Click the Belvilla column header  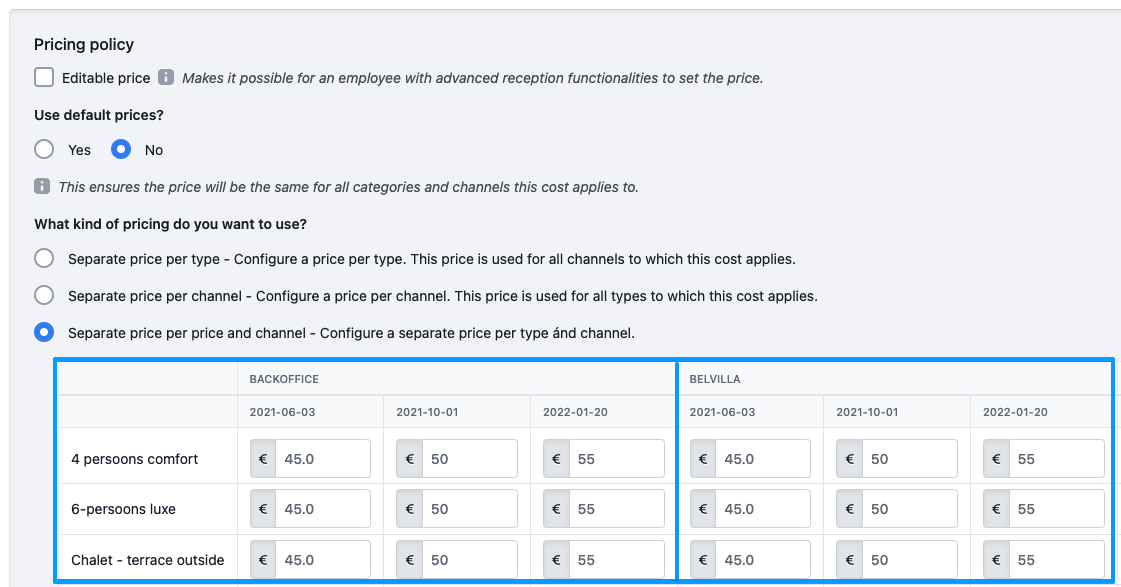click(715, 379)
